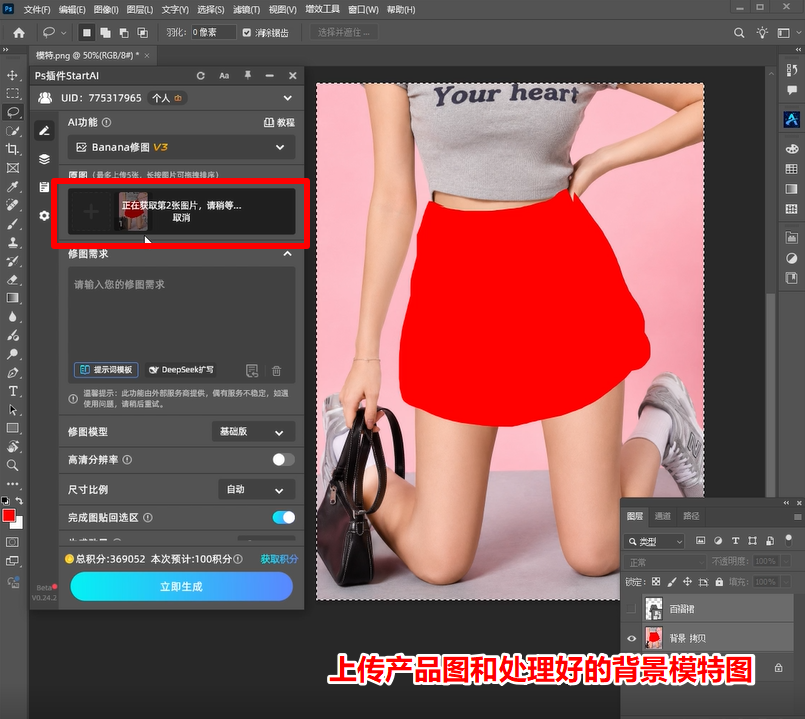The height and width of the screenshot is (719, 805).
Task: Click the StartAI edit pencil icon
Action: (44, 131)
